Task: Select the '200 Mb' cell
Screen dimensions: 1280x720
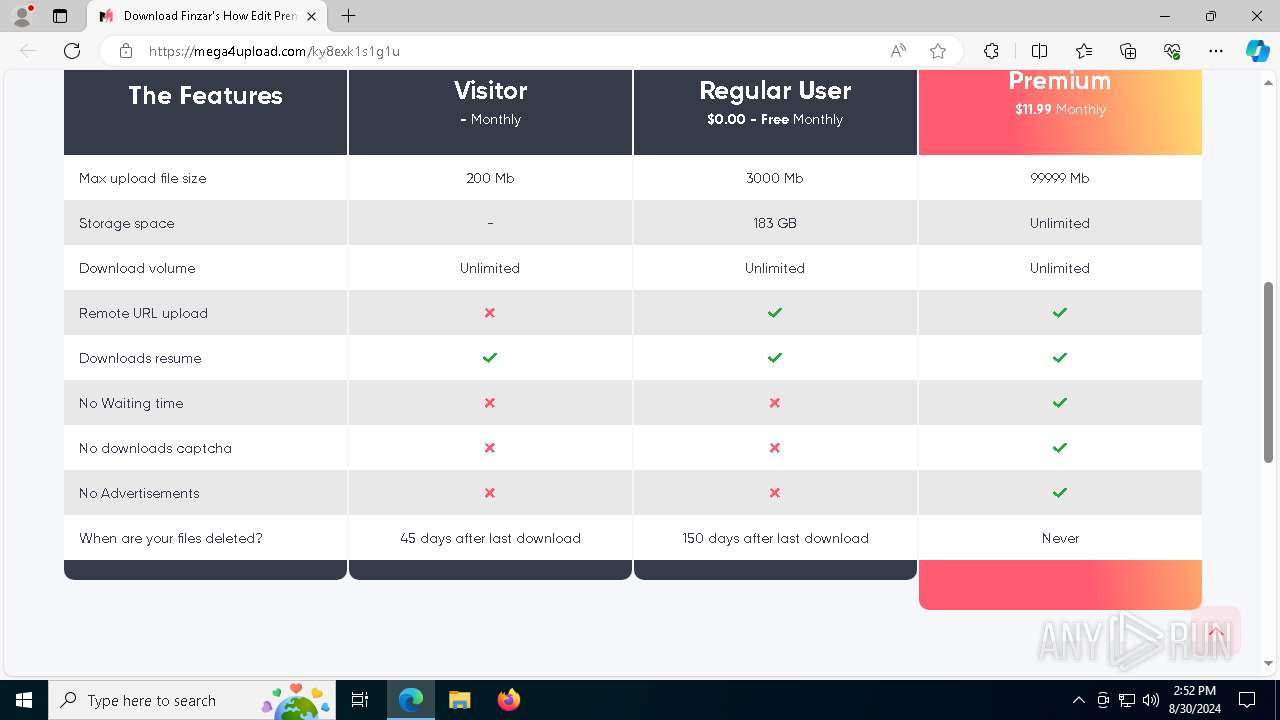Action: pos(490,178)
